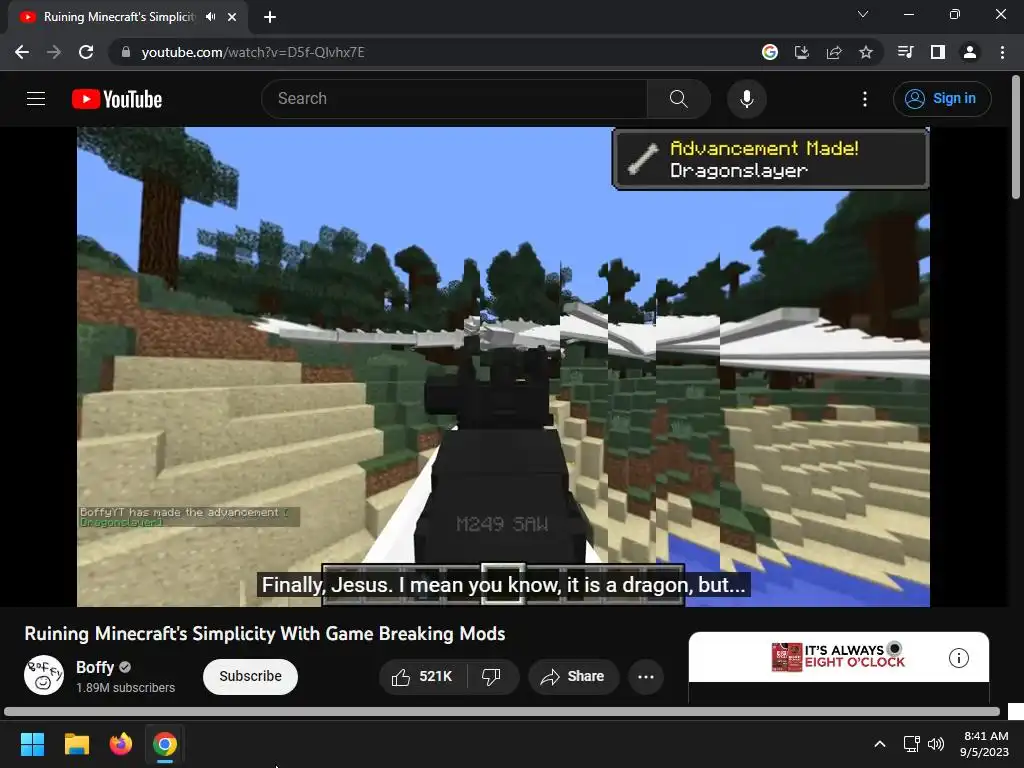Open the clock and date 8:41 AM
1024x768 pixels.
point(985,744)
